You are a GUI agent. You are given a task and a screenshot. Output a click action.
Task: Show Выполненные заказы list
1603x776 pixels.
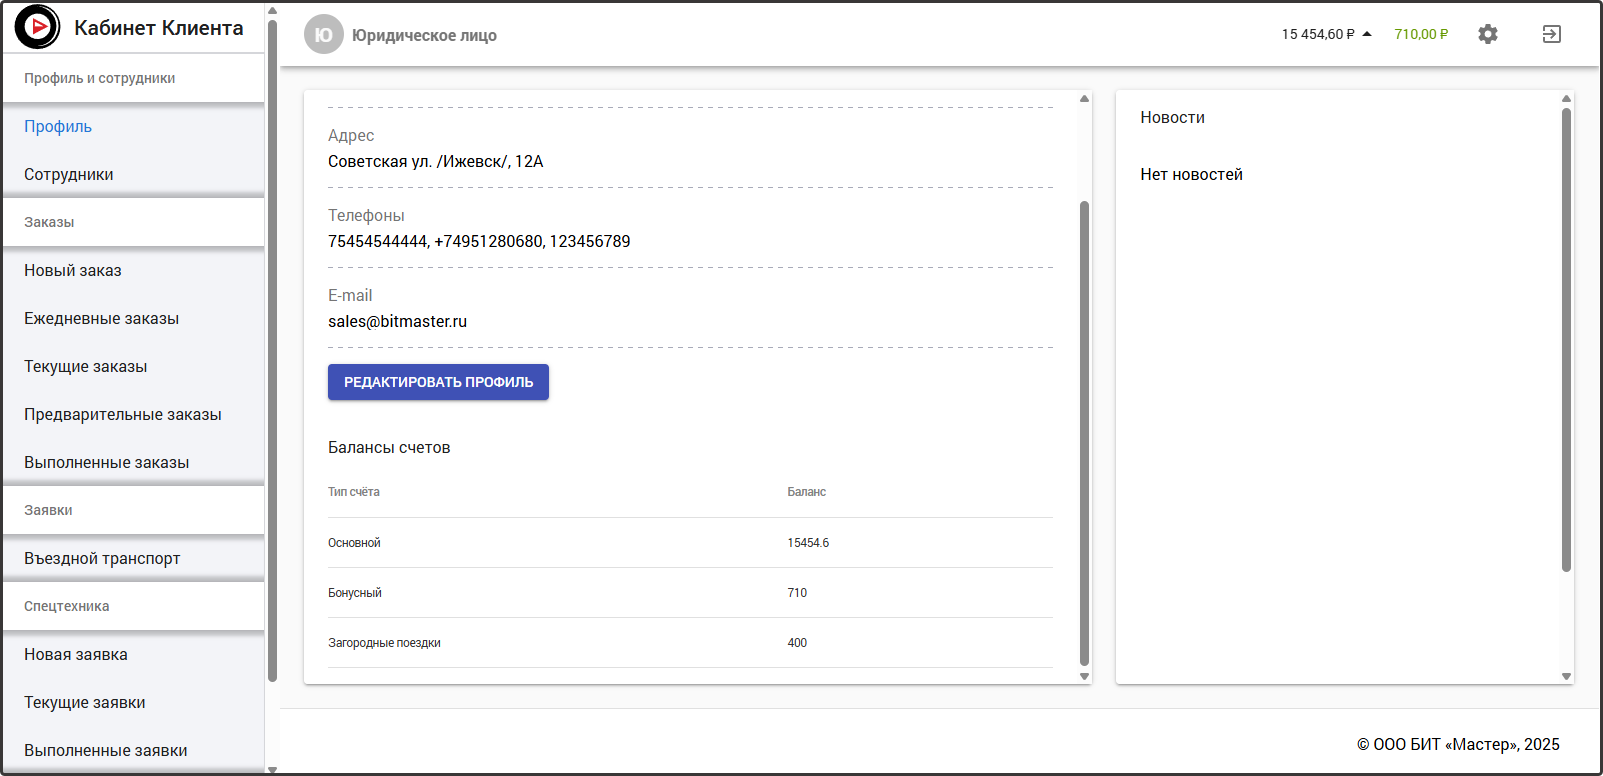point(107,462)
